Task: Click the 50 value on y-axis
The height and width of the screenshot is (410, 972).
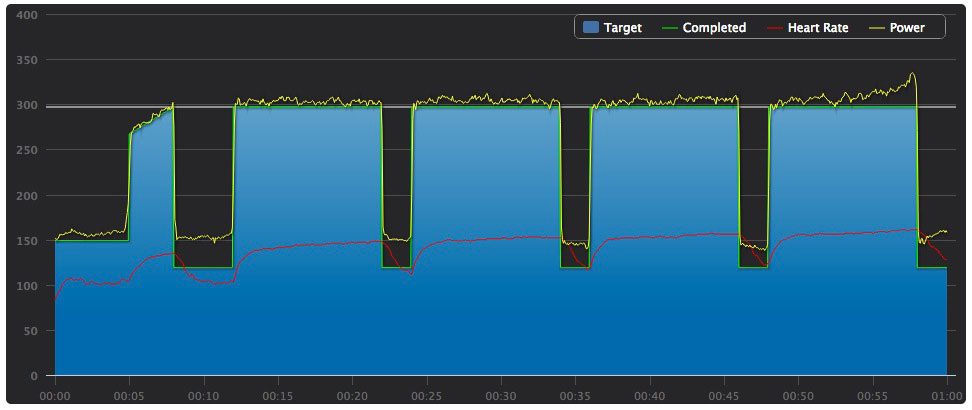Action: click(32, 331)
